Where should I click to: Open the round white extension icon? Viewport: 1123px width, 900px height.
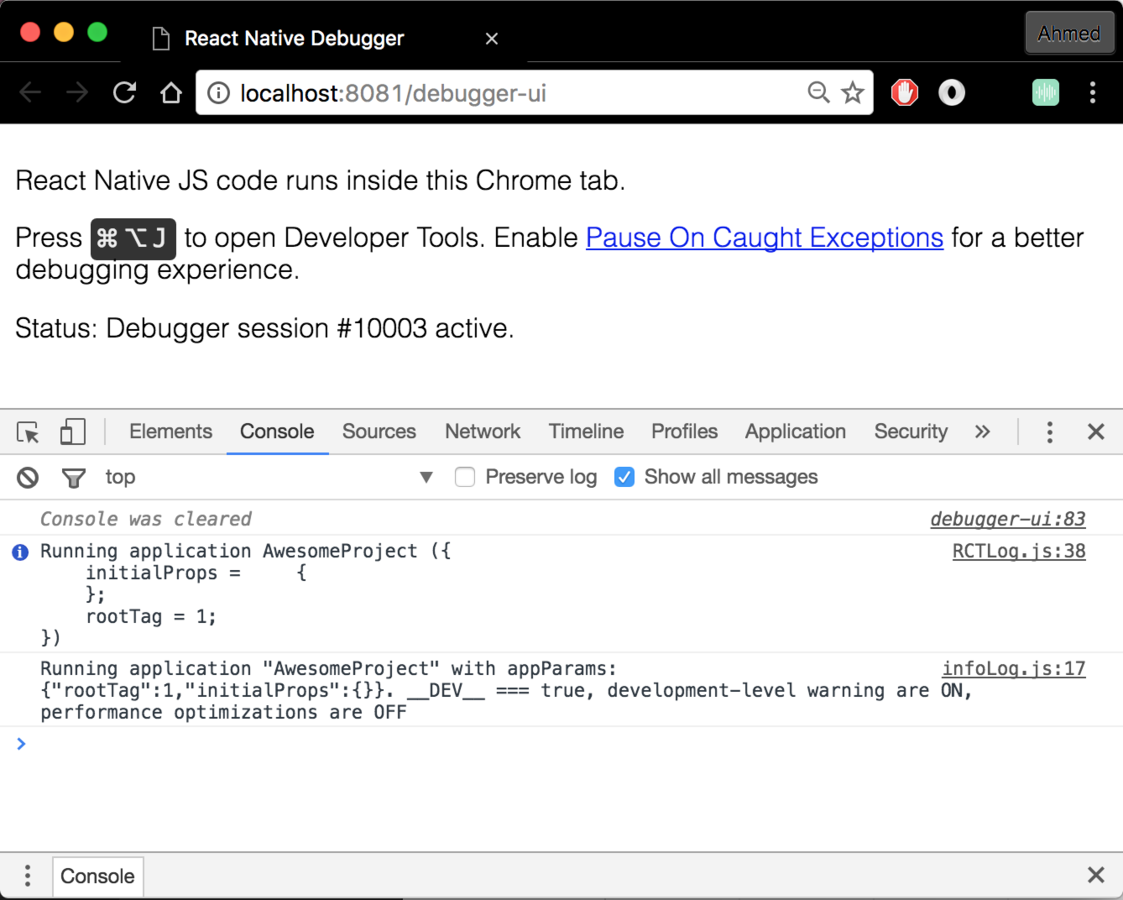tap(952, 92)
